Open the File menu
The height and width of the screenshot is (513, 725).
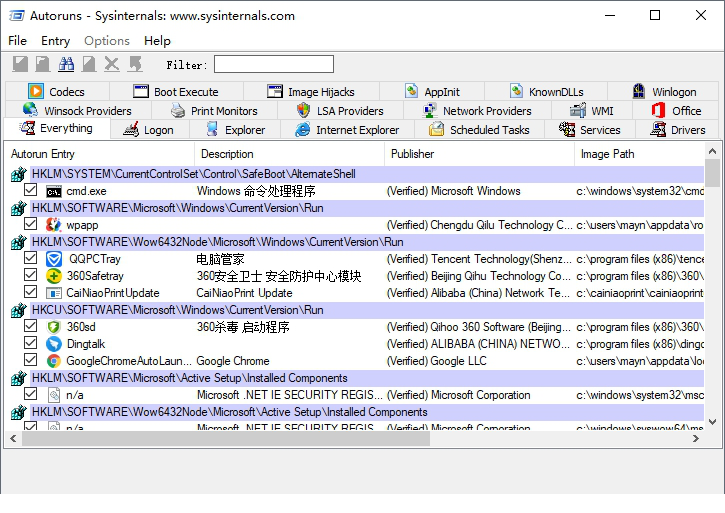coord(18,41)
